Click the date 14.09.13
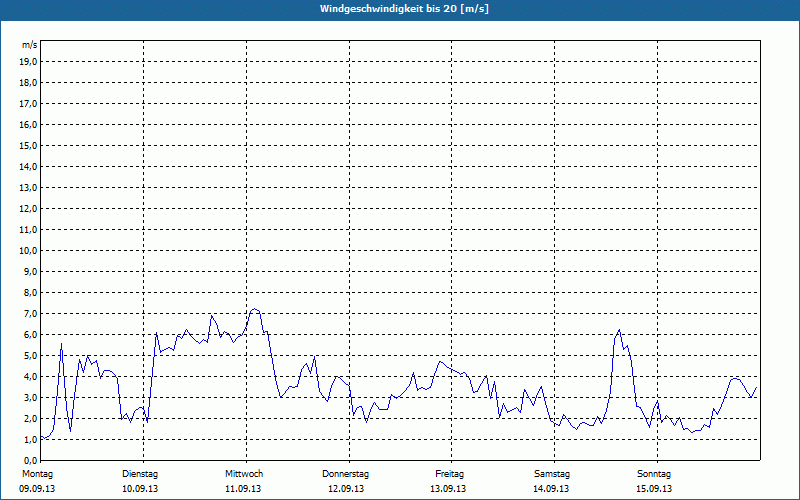The height and width of the screenshot is (500, 800). [x=551, y=489]
